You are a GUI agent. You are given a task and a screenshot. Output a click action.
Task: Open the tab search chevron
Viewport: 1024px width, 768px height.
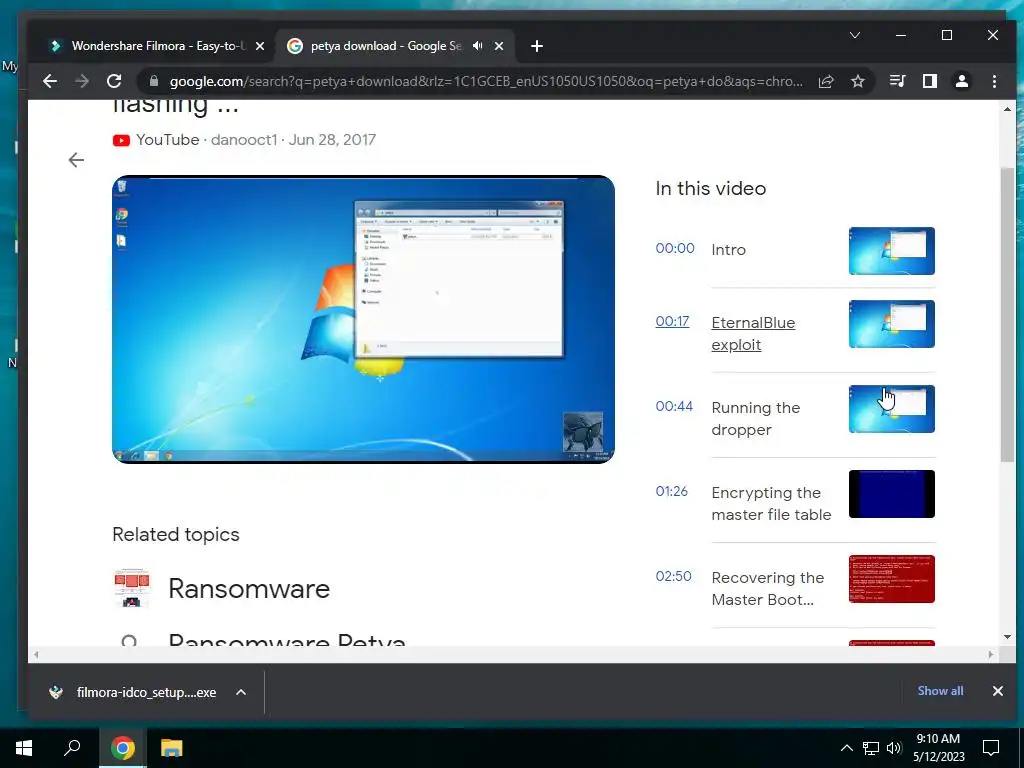click(854, 35)
